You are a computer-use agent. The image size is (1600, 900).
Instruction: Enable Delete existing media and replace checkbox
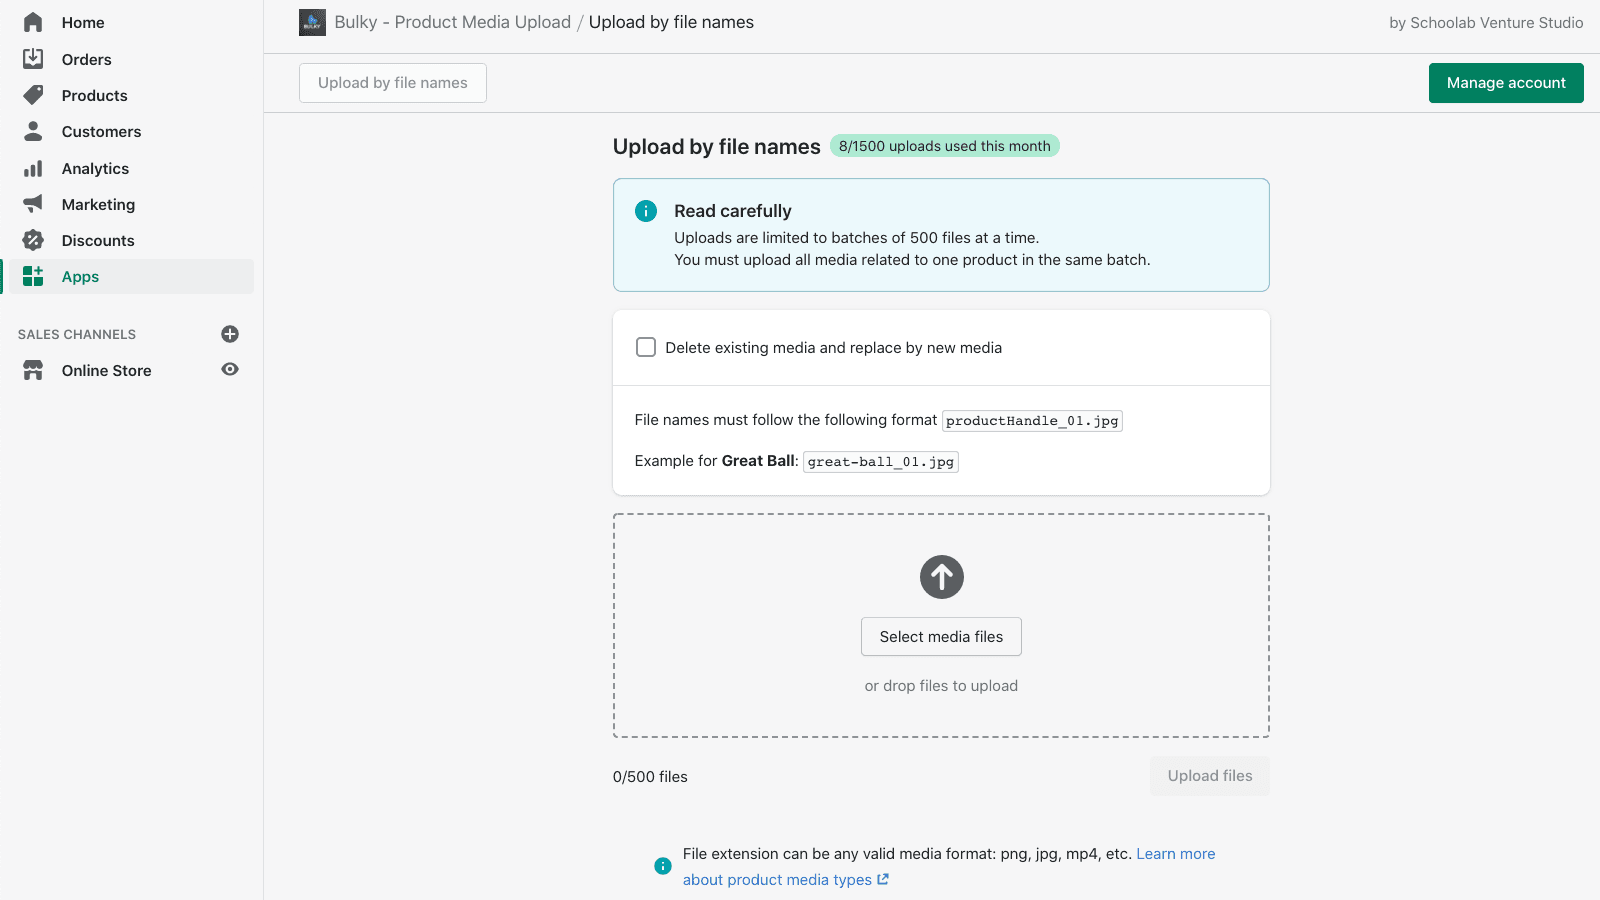[x=646, y=347]
